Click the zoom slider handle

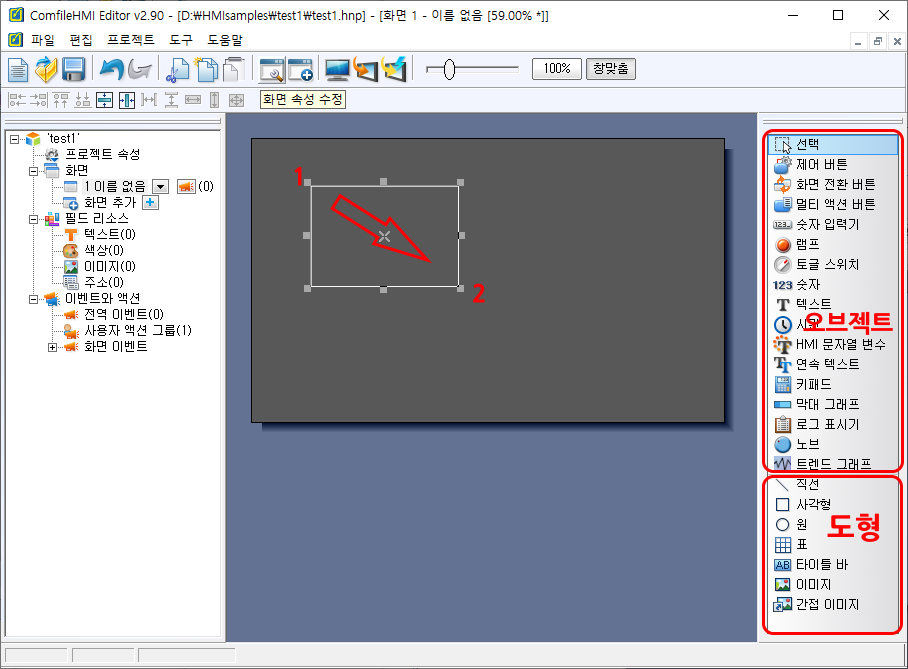(x=449, y=69)
